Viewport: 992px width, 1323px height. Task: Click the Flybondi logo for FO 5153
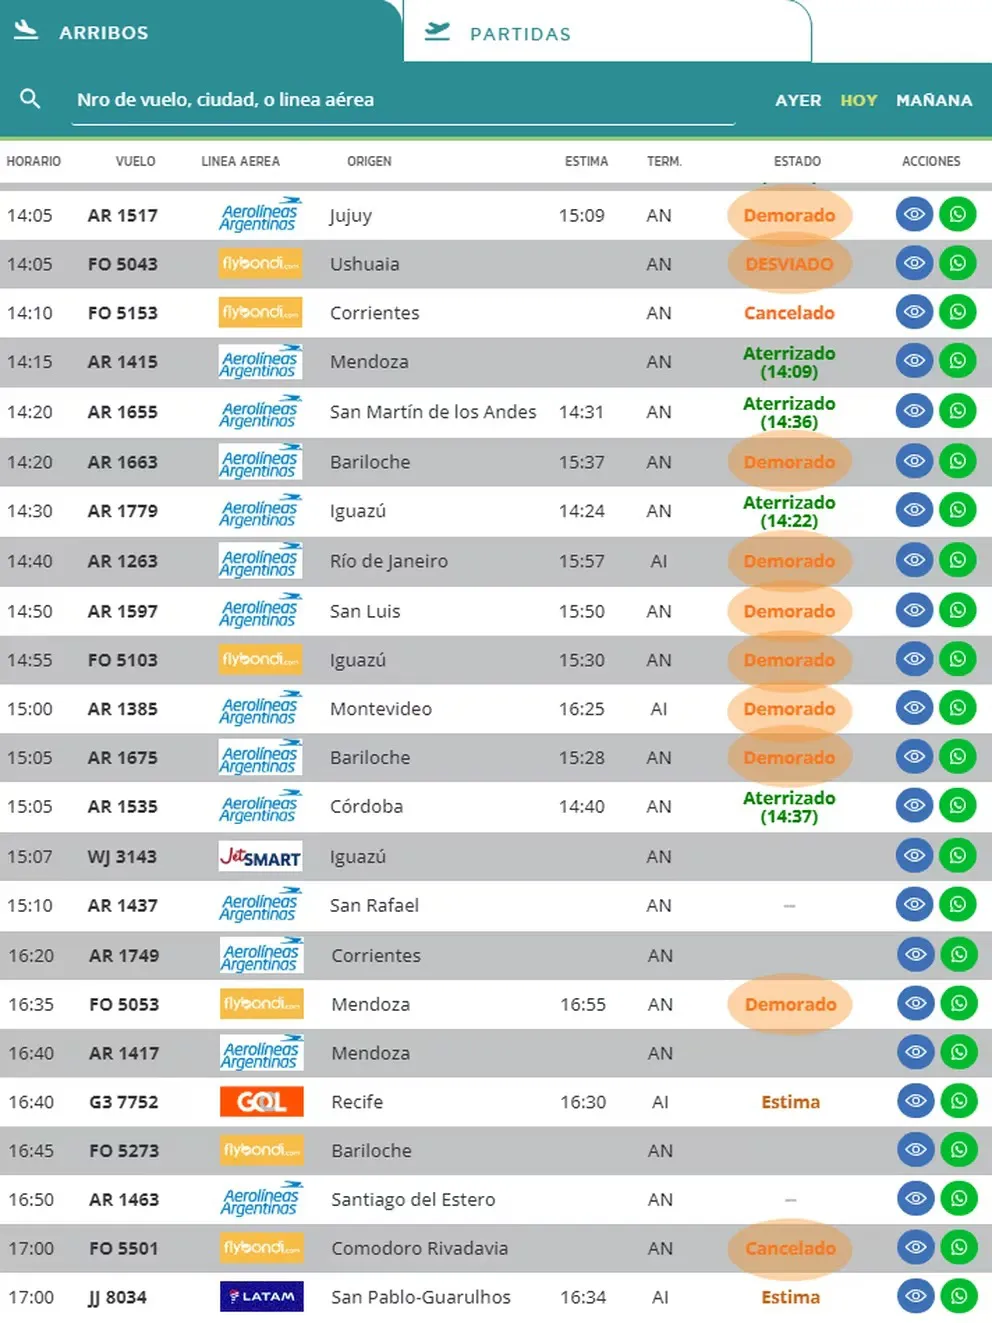tap(260, 313)
